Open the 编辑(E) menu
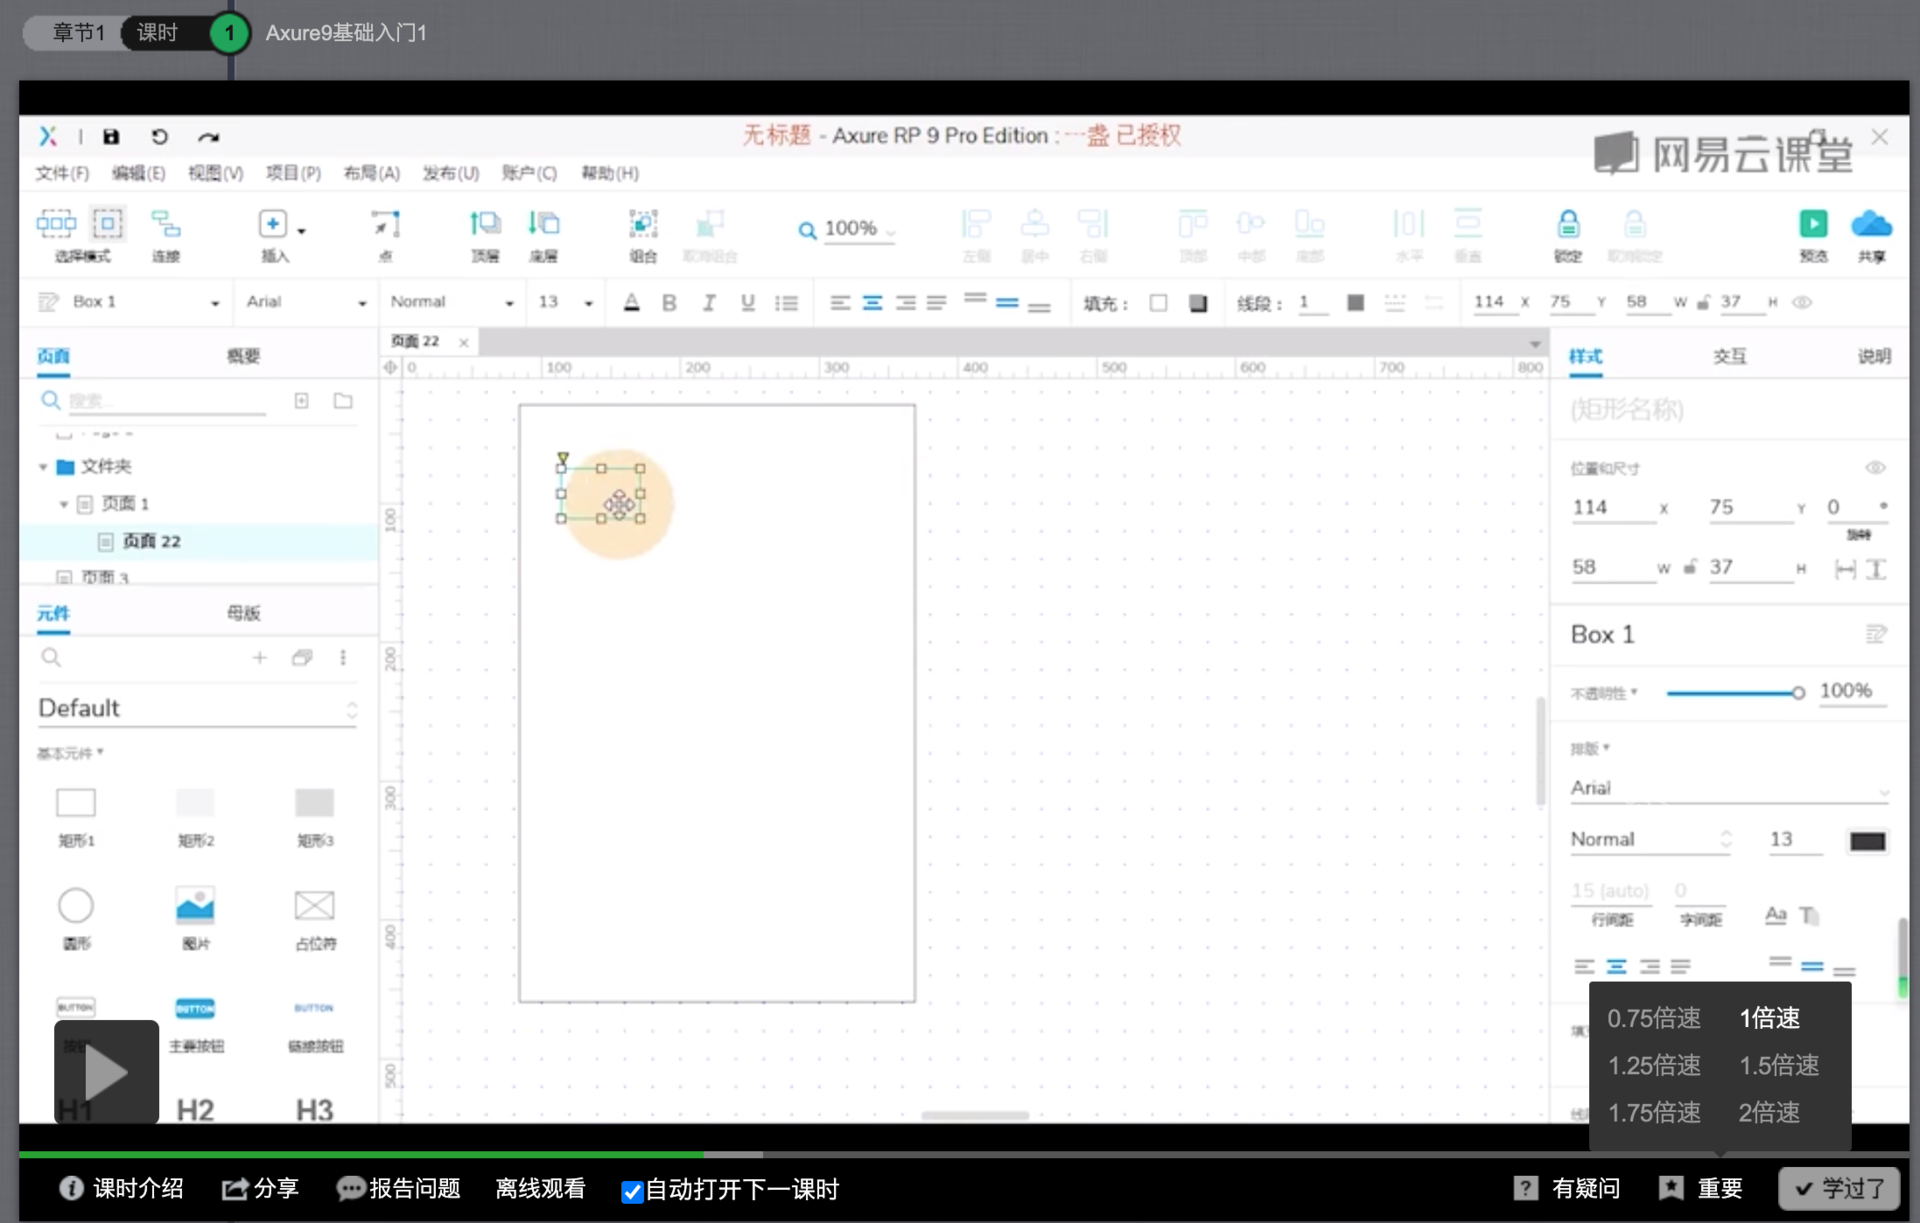1920x1223 pixels. [138, 173]
